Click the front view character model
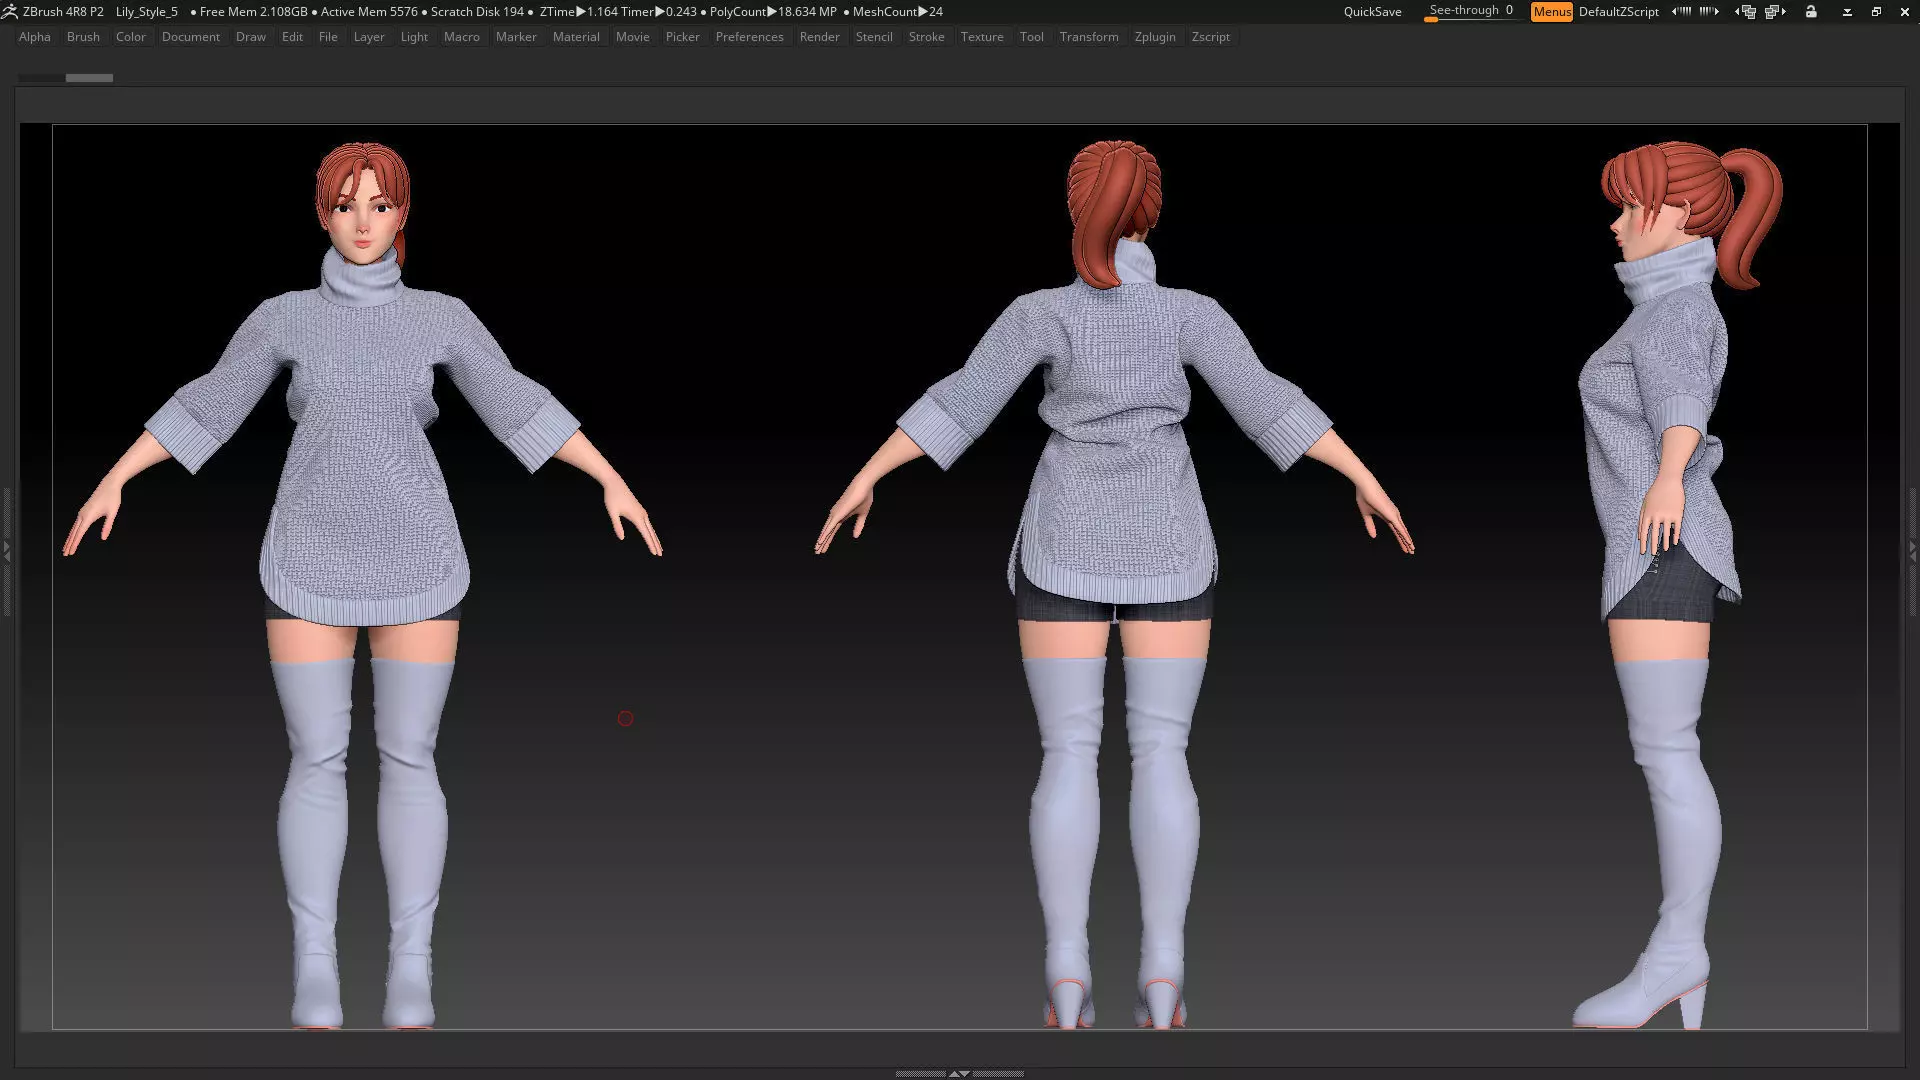 click(363, 585)
